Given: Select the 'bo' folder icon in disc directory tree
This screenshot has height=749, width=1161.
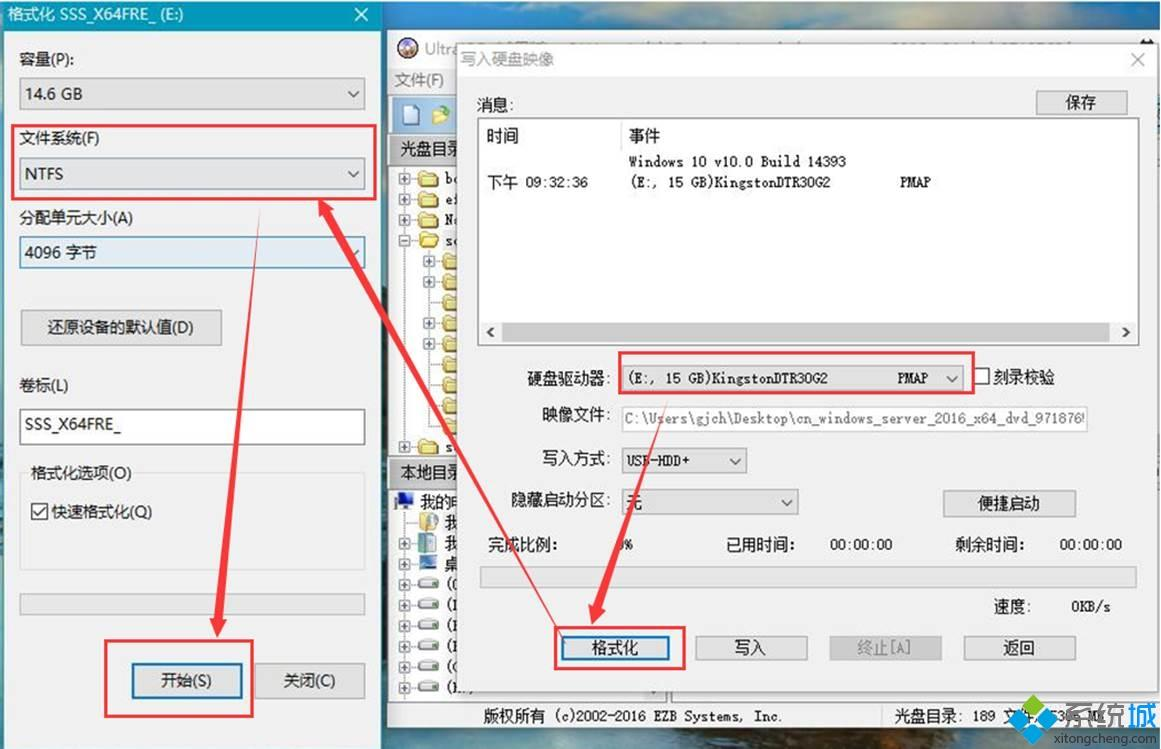Looking at the screenshot, I should pos(428,178).
